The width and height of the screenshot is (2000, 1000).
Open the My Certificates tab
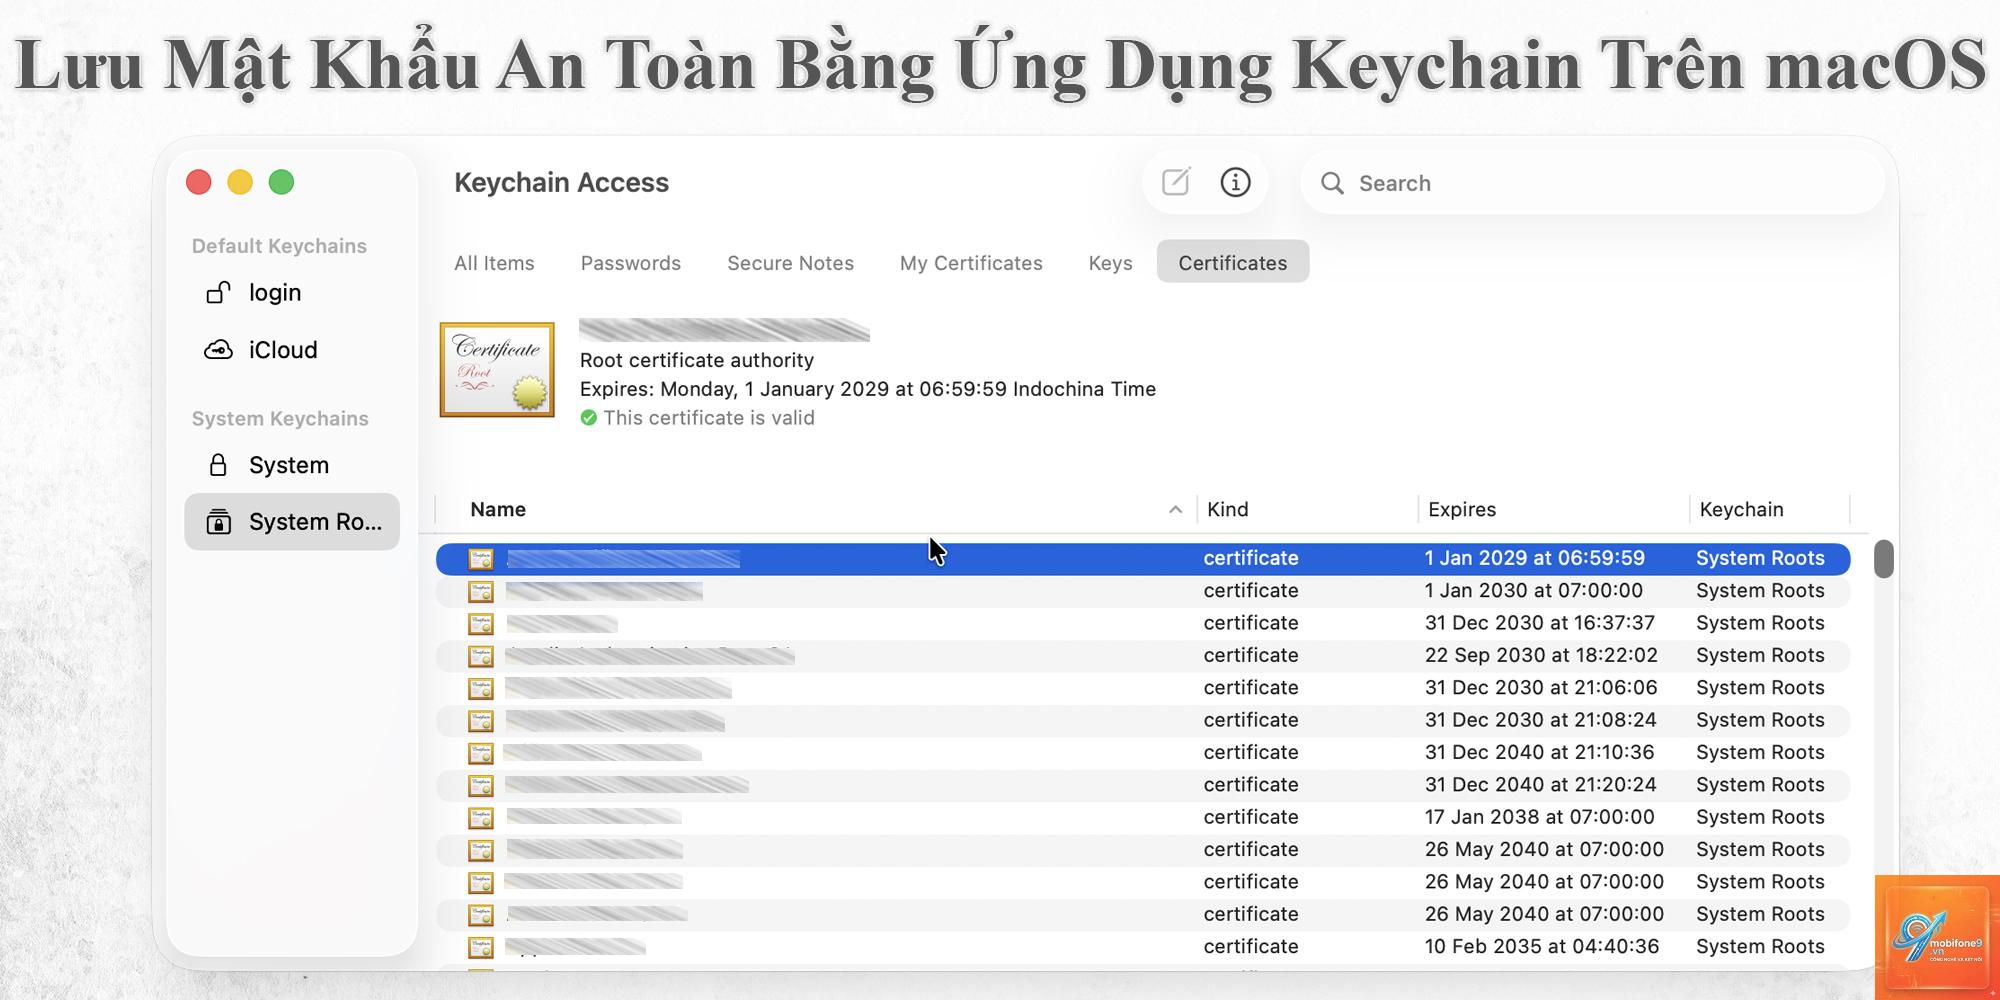point(971,263)
